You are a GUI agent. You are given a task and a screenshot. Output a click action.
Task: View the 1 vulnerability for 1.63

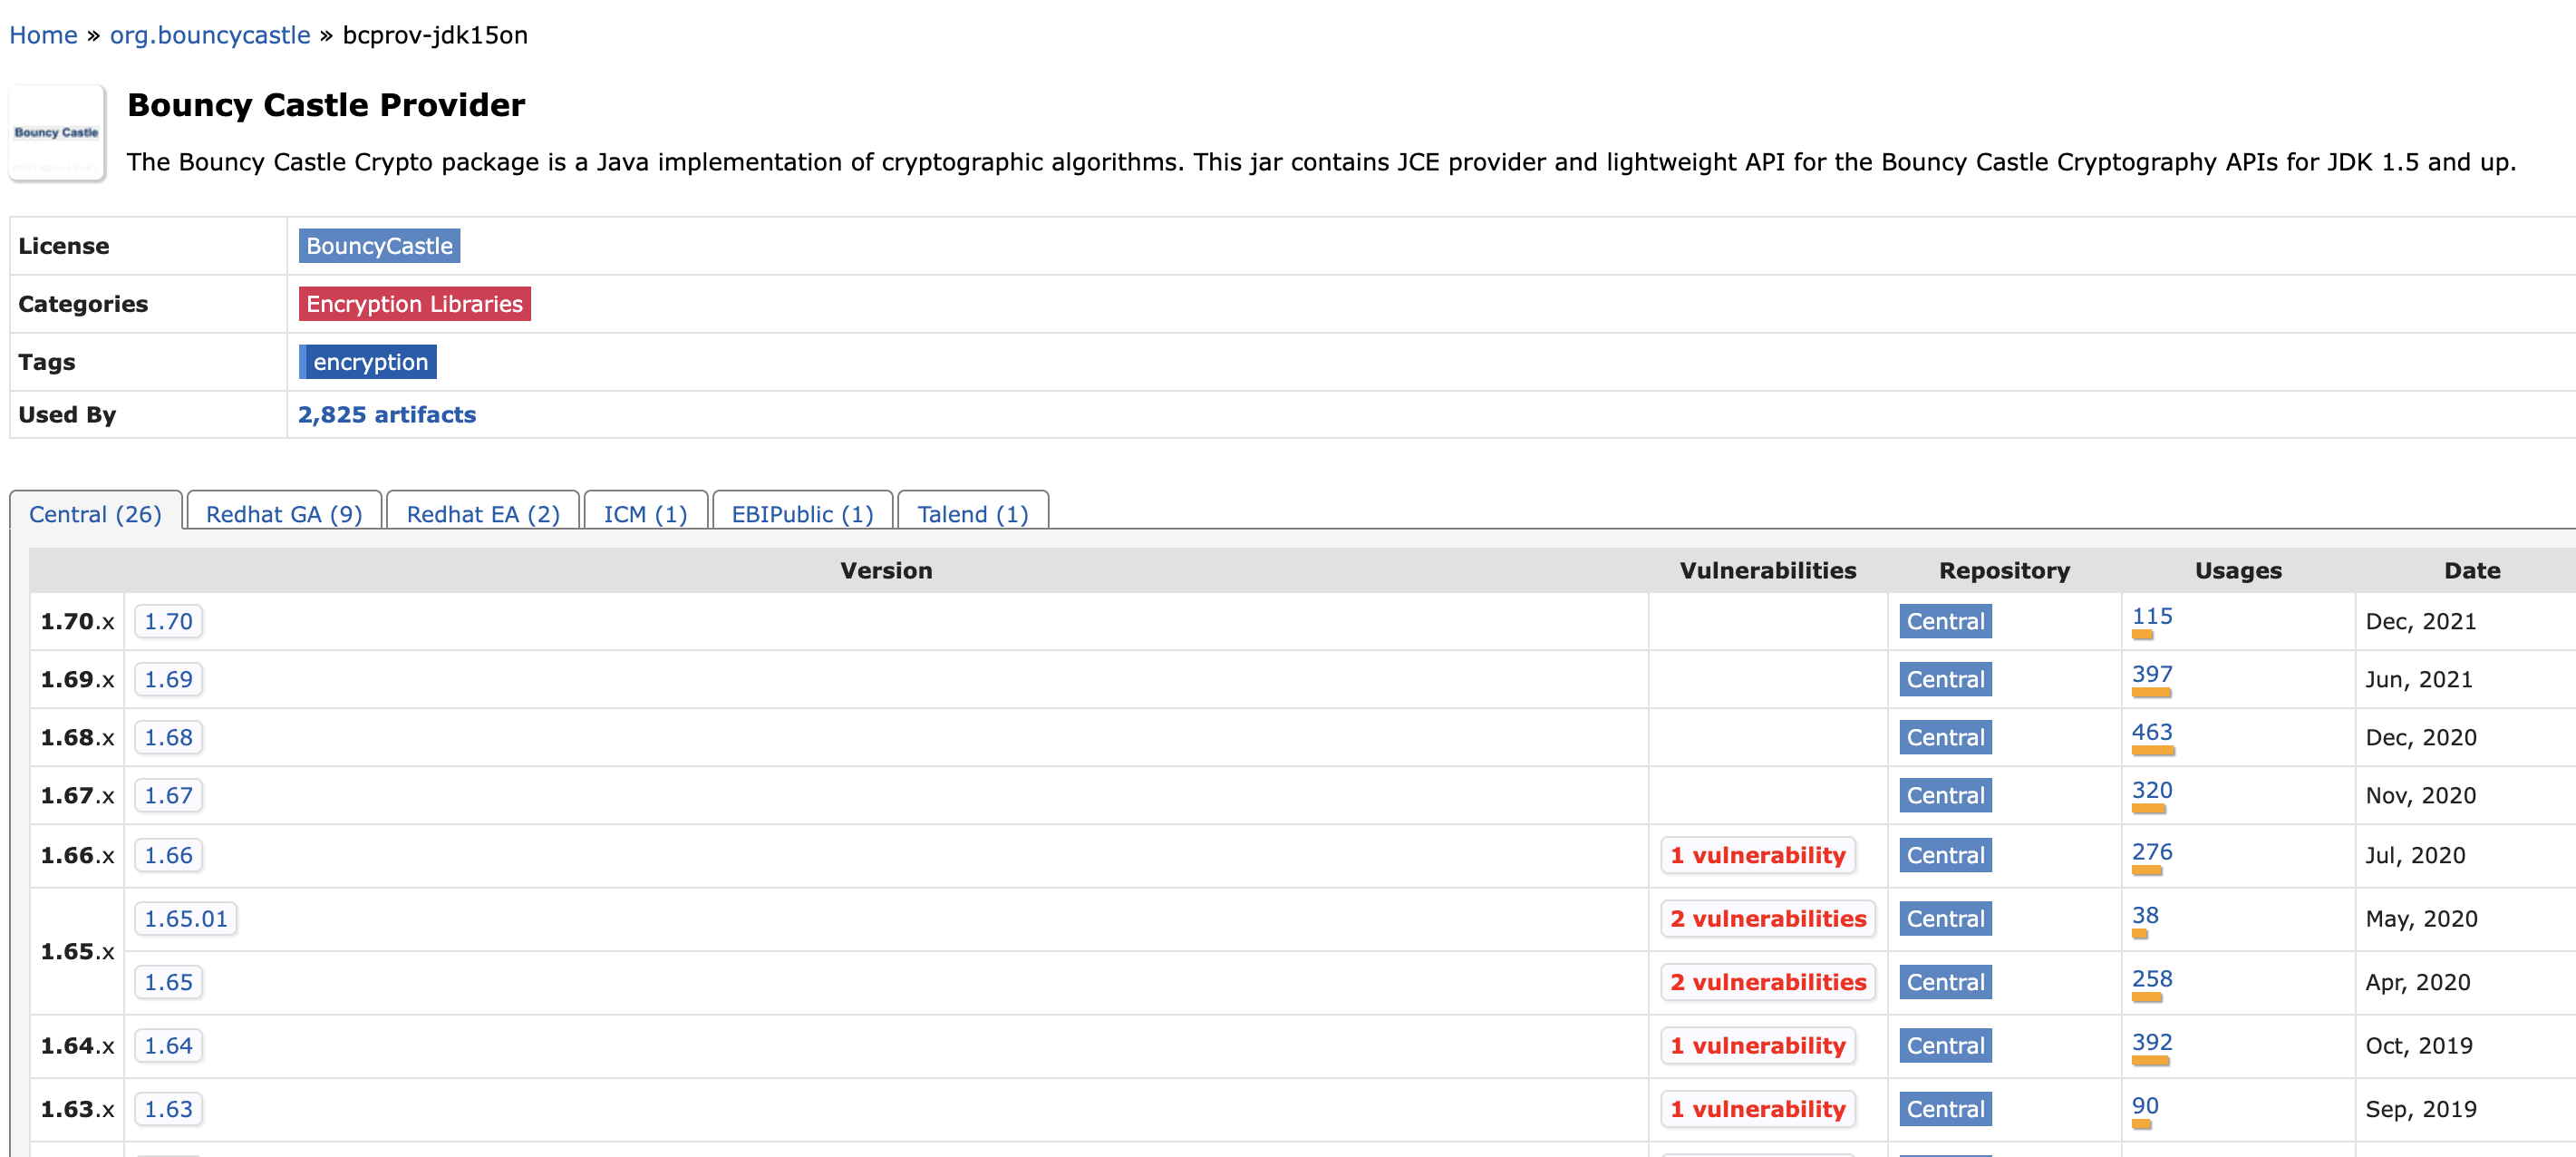[1758, 1109]
